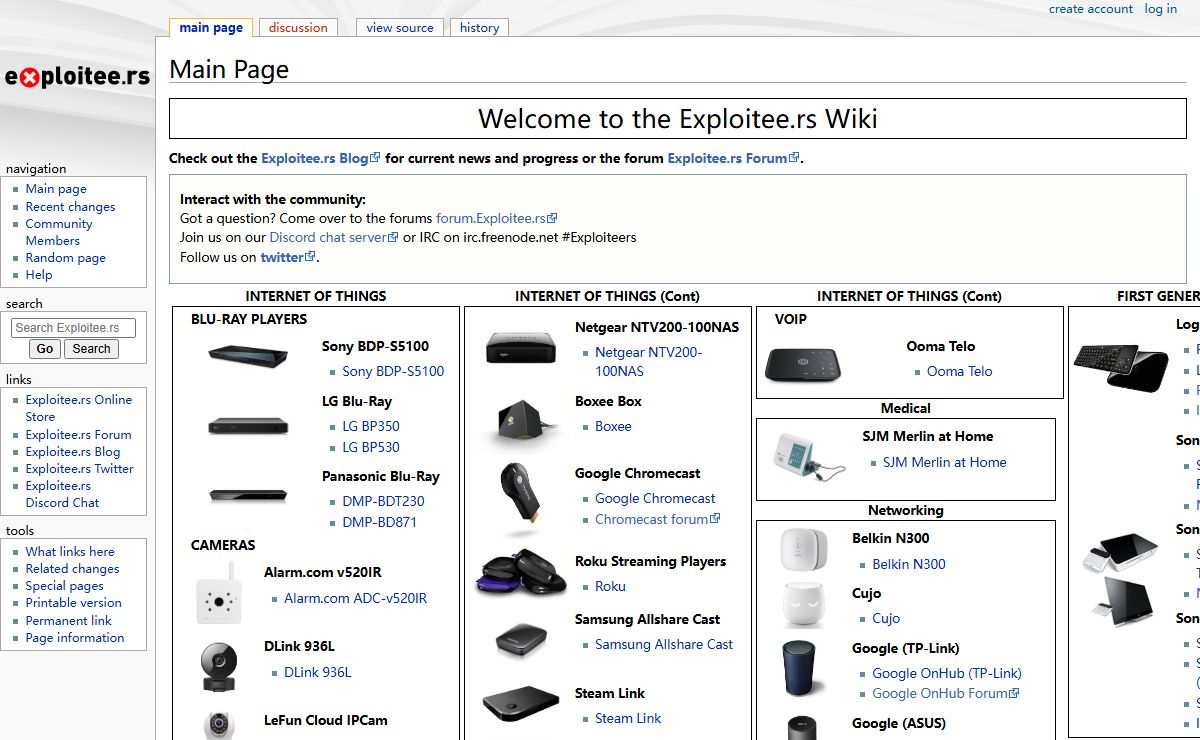The image size is (1200, 740).
Task: Open Community Members in navigation
Action: click(x=59, y=232)
